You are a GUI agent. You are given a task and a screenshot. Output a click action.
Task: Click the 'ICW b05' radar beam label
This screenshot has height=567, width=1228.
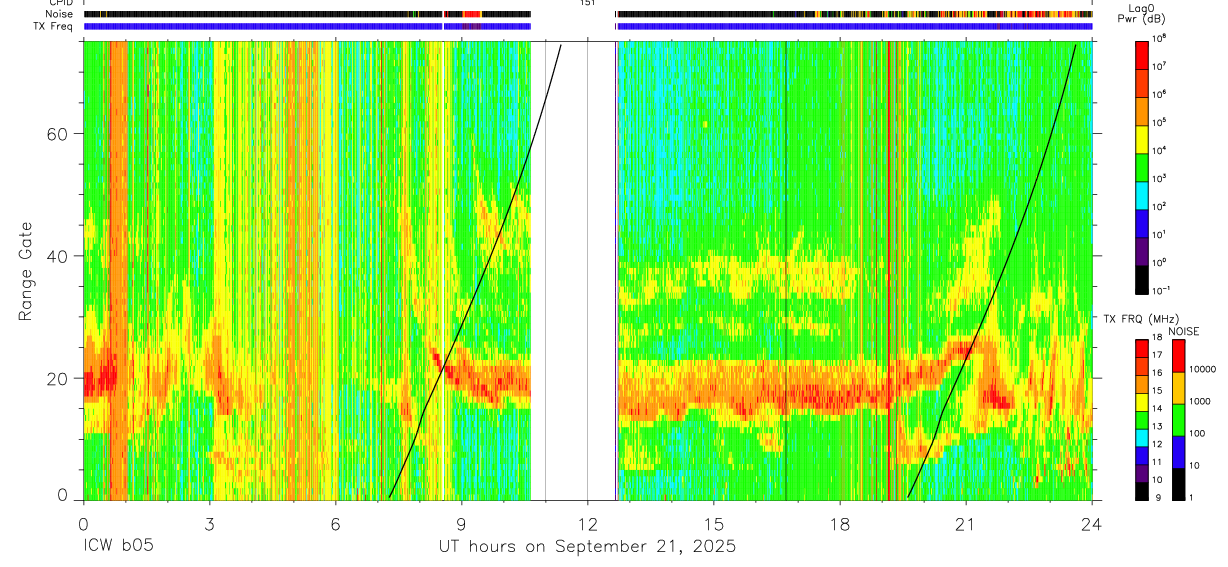(119, 547)
